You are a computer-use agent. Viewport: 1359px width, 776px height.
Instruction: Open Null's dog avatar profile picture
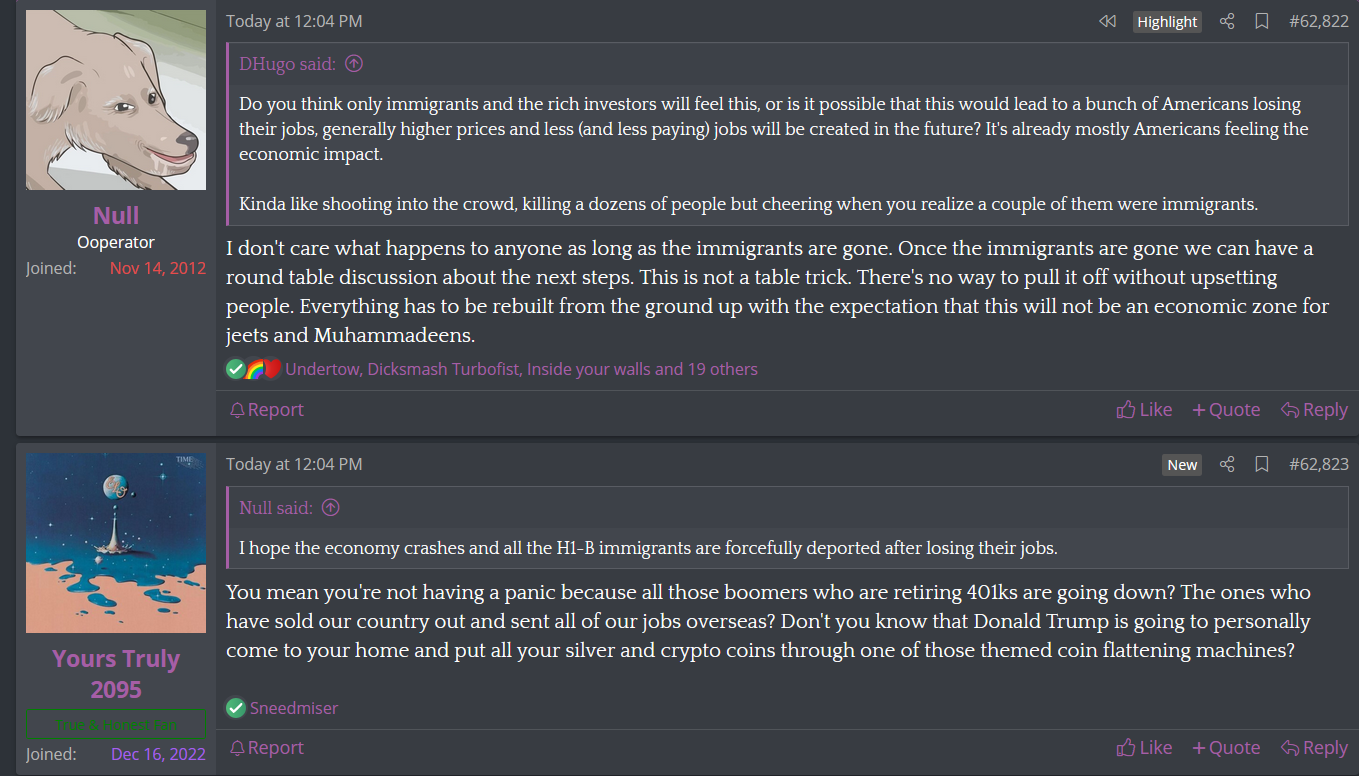click(x=116, y=100)
